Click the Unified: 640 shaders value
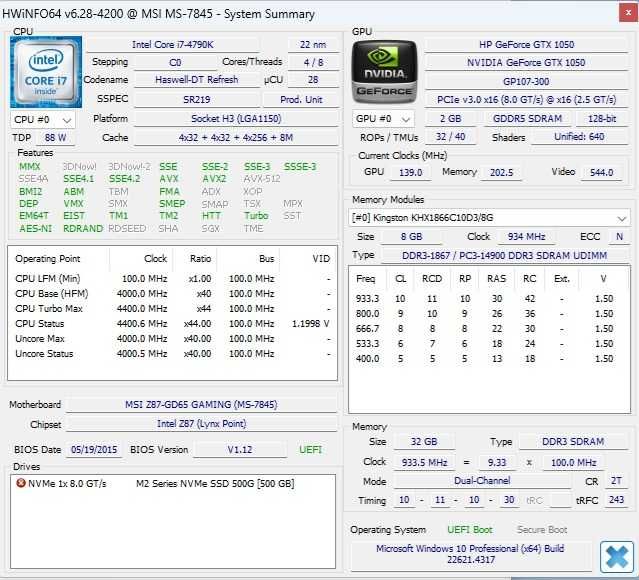The height and width of the screenshot is (580, 639). point(579,137)
